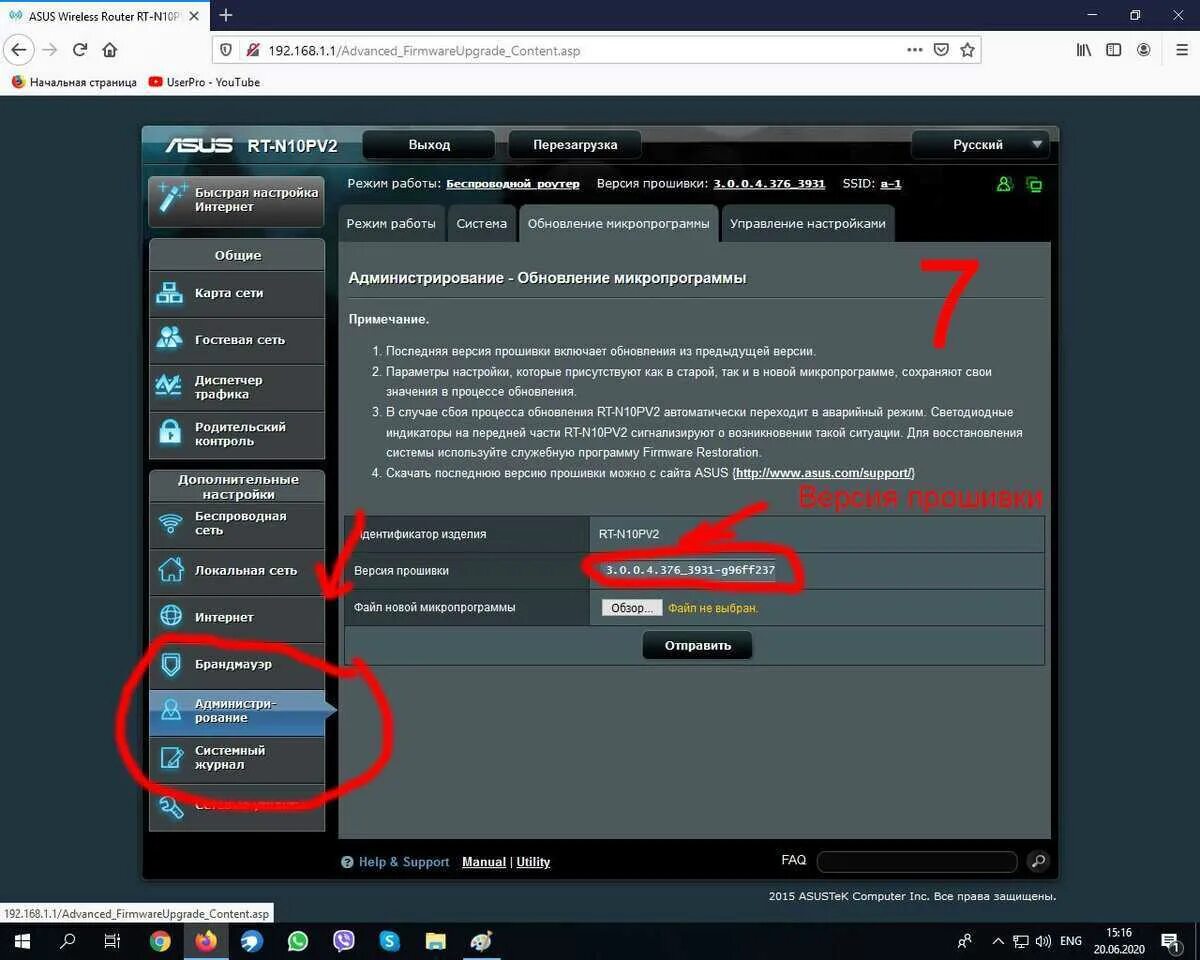Open Viber from the taskbar
The image size is (1200, 960).
(x=344, y=941)
